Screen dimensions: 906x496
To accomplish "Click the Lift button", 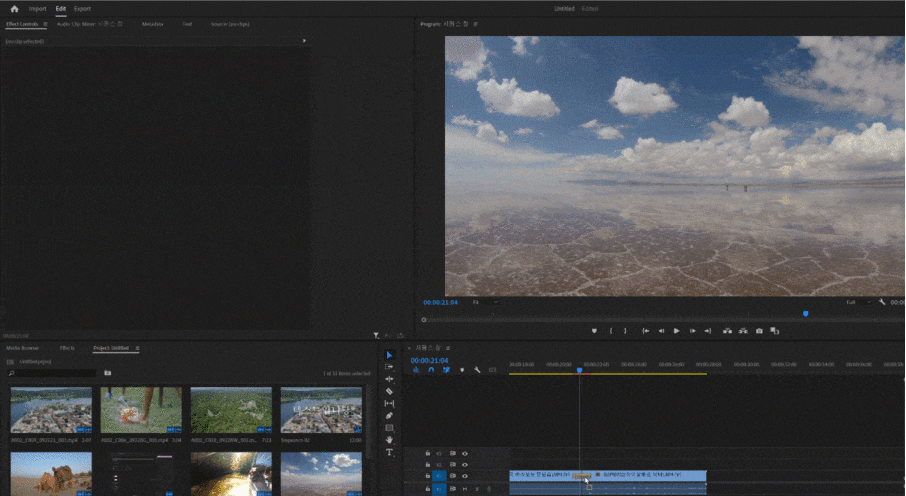I will [727, 331].
